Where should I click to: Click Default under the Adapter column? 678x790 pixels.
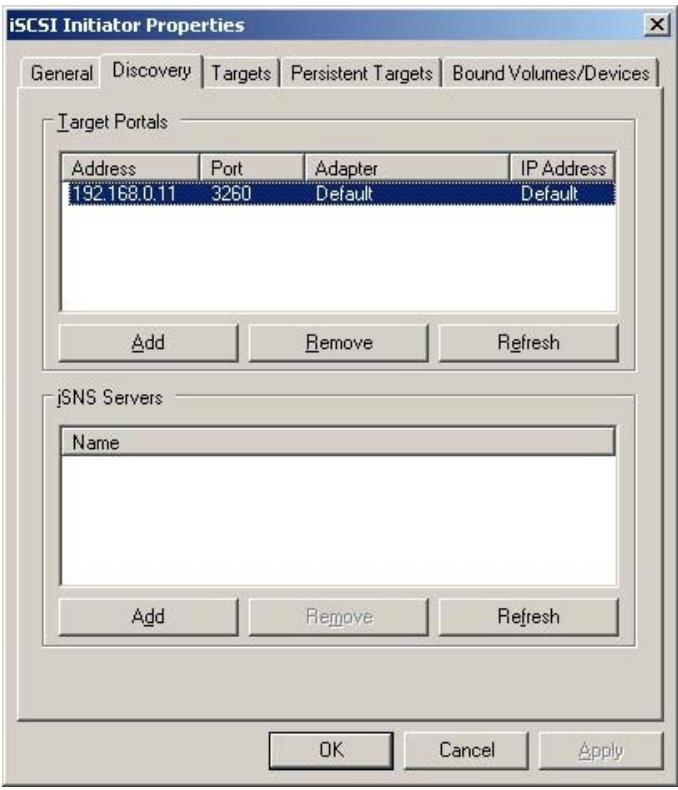coord(344,194)
